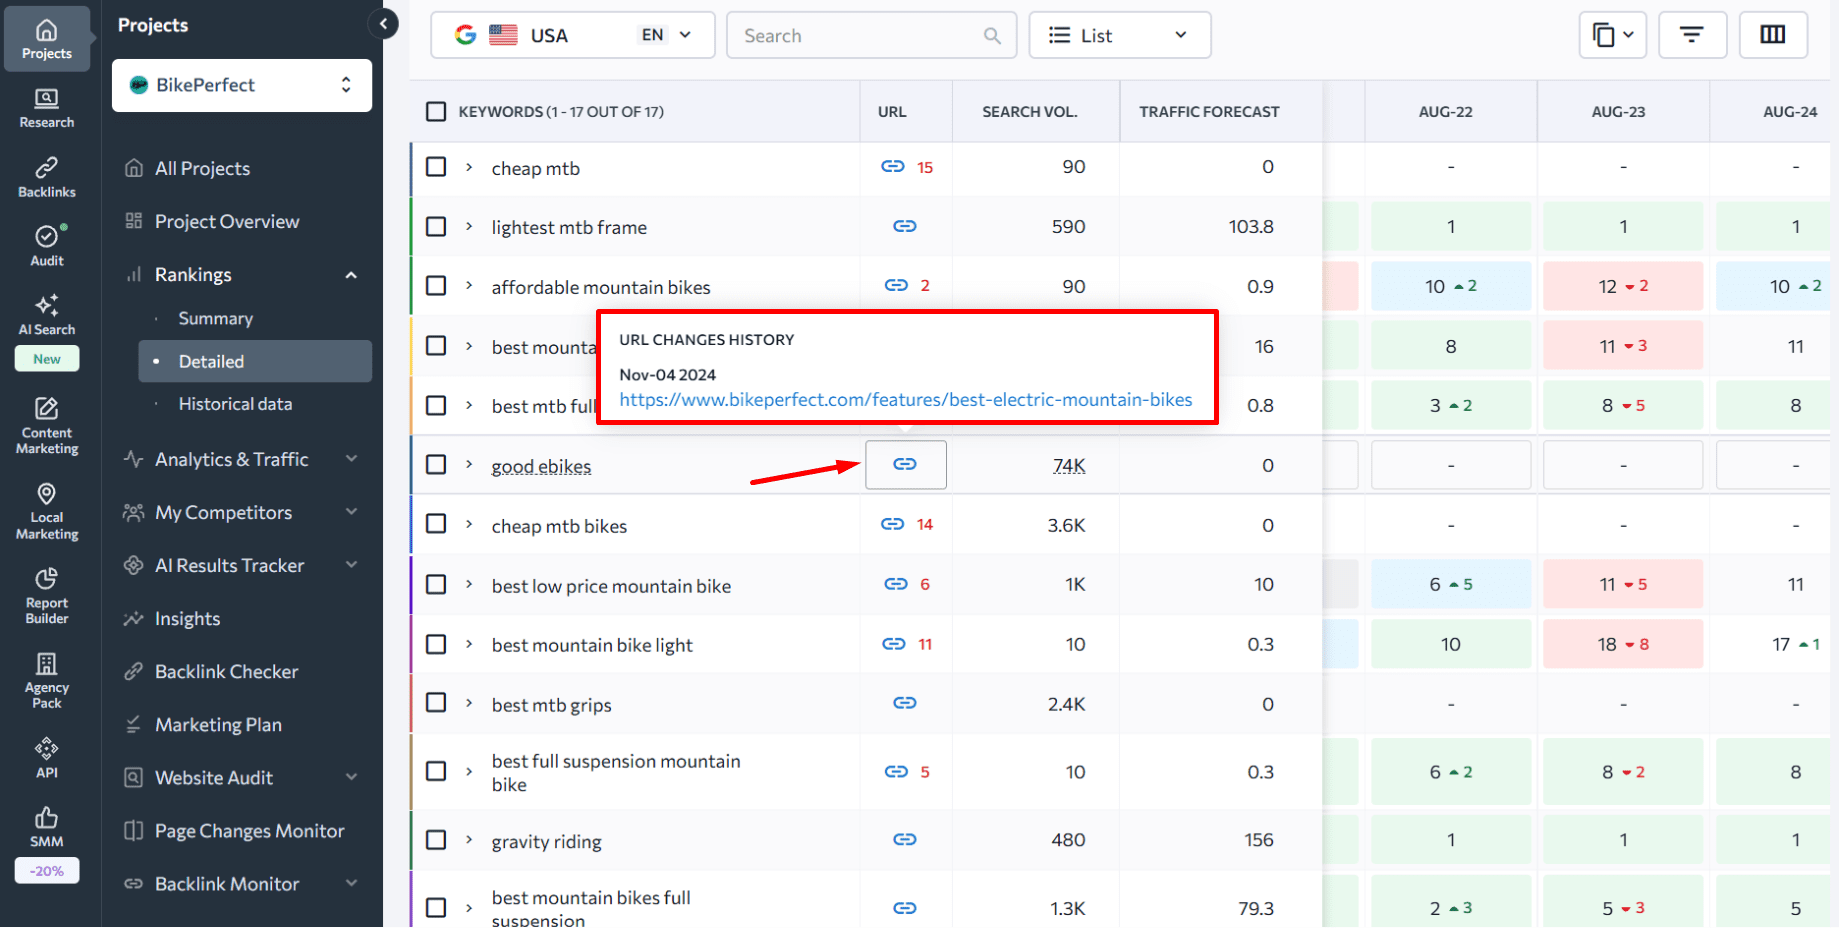Open Report Builder in the sidebar
This screenshot has height=928, width=1839.
(46, 595)
